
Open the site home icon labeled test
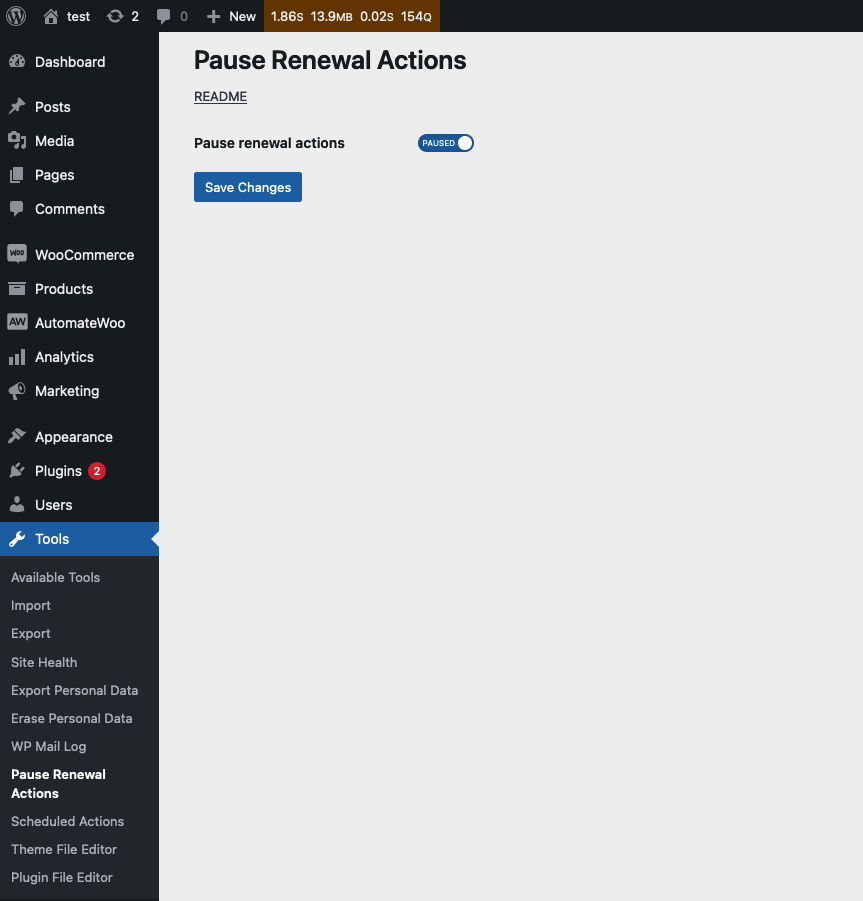(51, 16)
